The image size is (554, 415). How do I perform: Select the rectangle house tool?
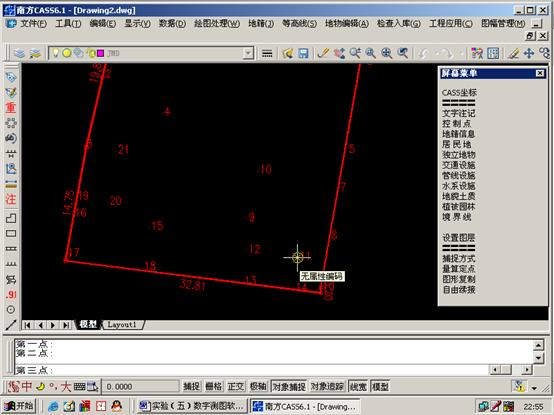pos(11,233)
